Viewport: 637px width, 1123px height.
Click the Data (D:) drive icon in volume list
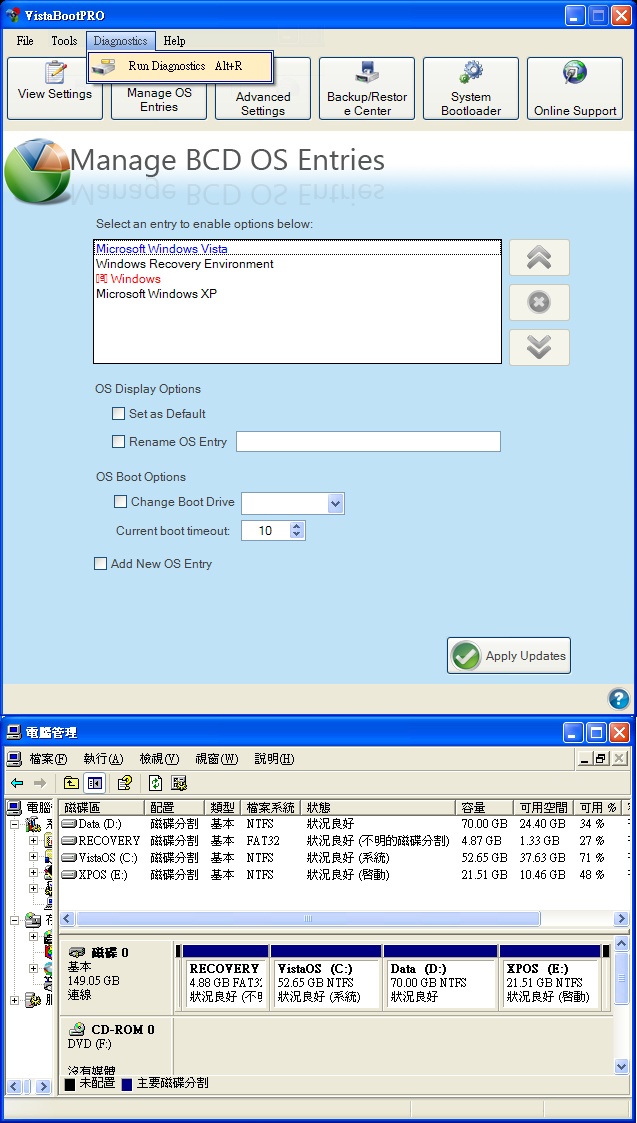coord(70,824)
